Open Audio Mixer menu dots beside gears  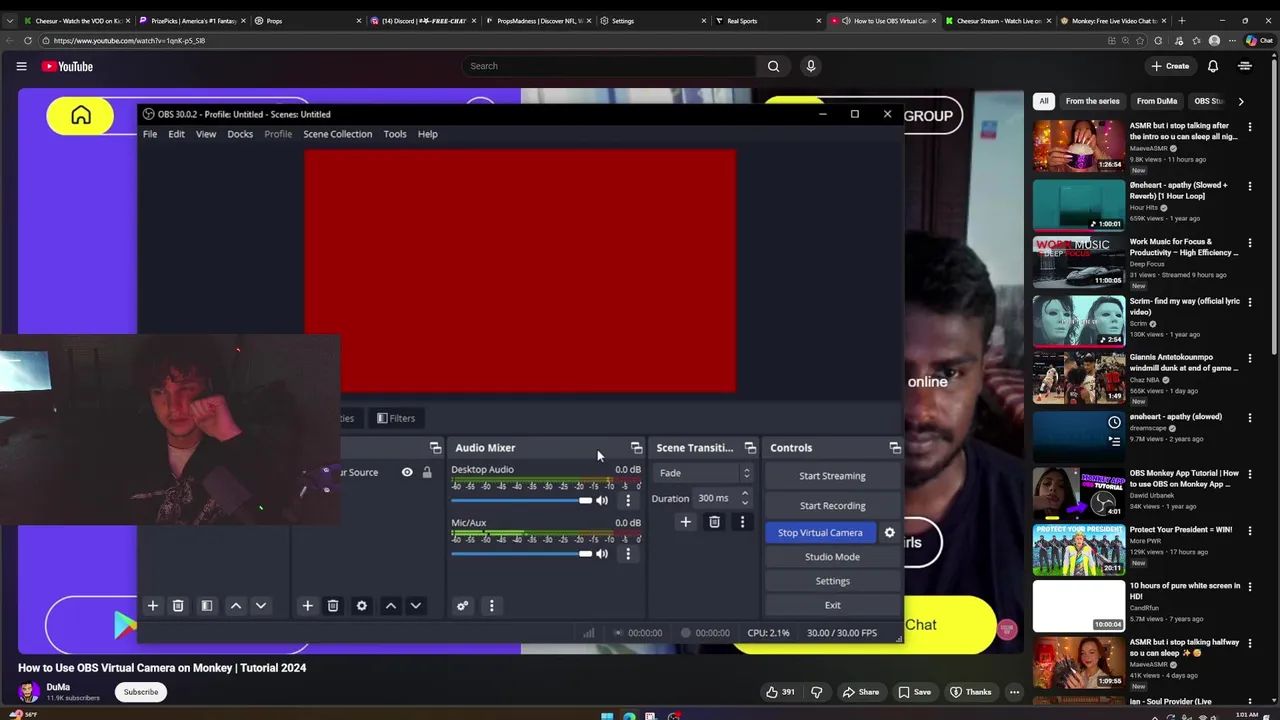click(x=491, y=606)
